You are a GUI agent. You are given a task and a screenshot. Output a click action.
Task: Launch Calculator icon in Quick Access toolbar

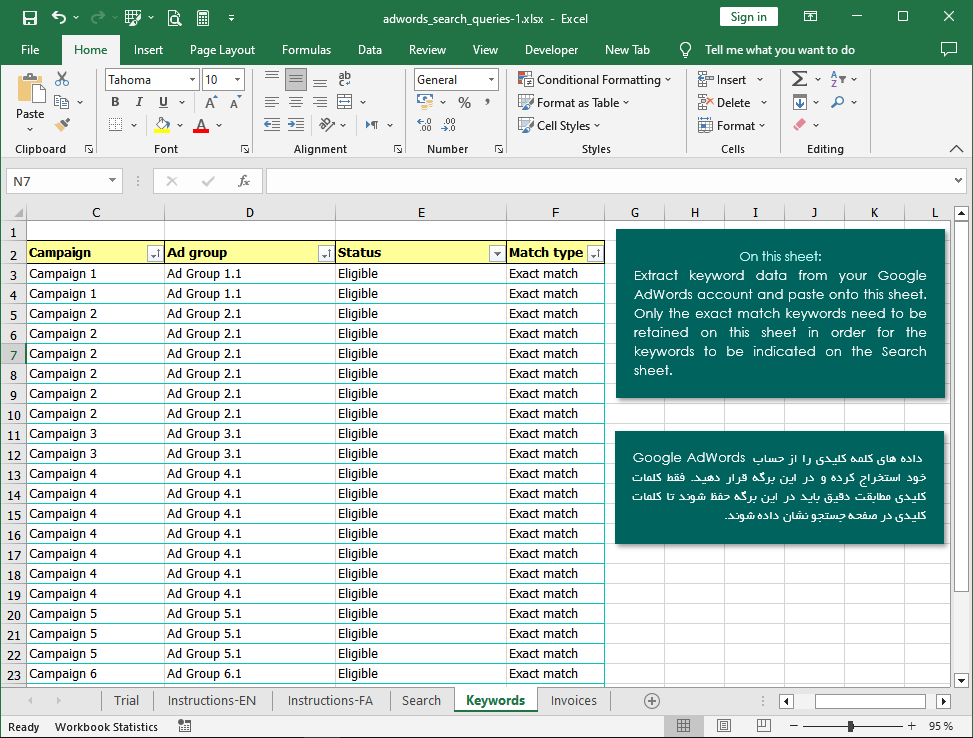(x=203, y=18)
